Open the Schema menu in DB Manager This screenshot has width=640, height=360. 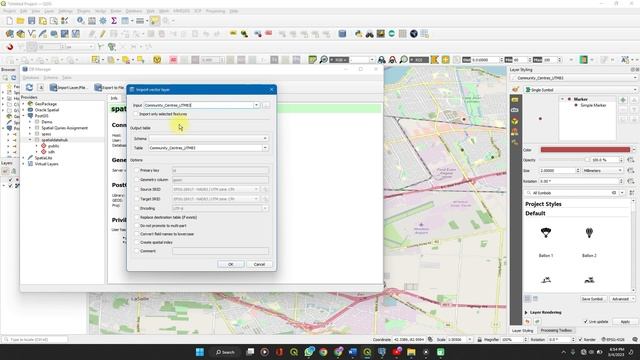pyautogui.click(x=51, y=78)
